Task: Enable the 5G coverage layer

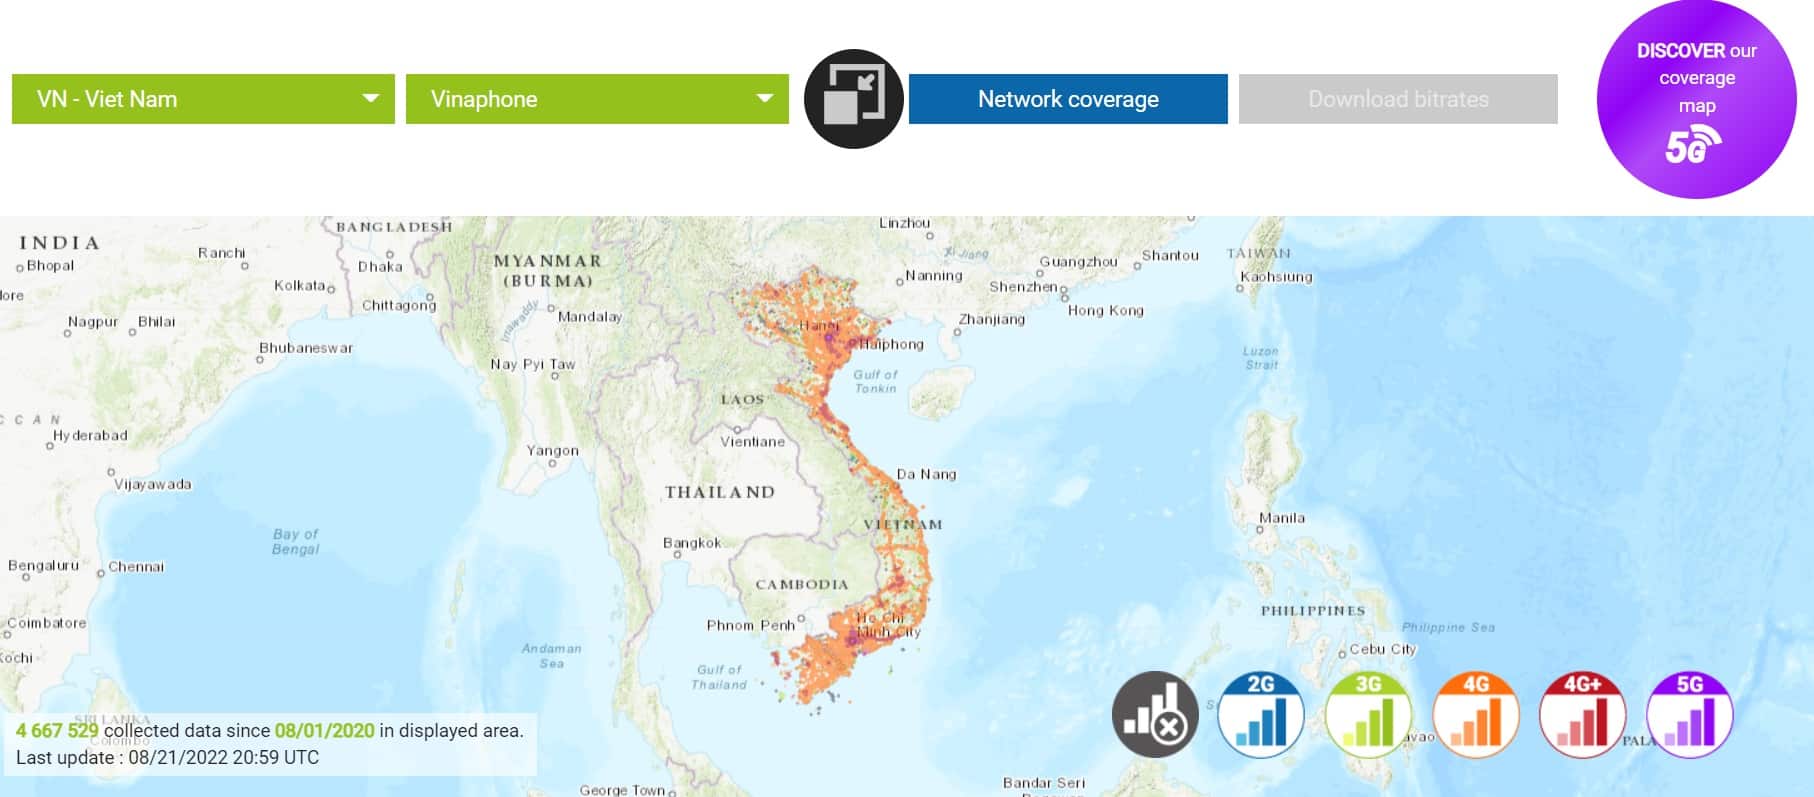Action: point(1689,714)
